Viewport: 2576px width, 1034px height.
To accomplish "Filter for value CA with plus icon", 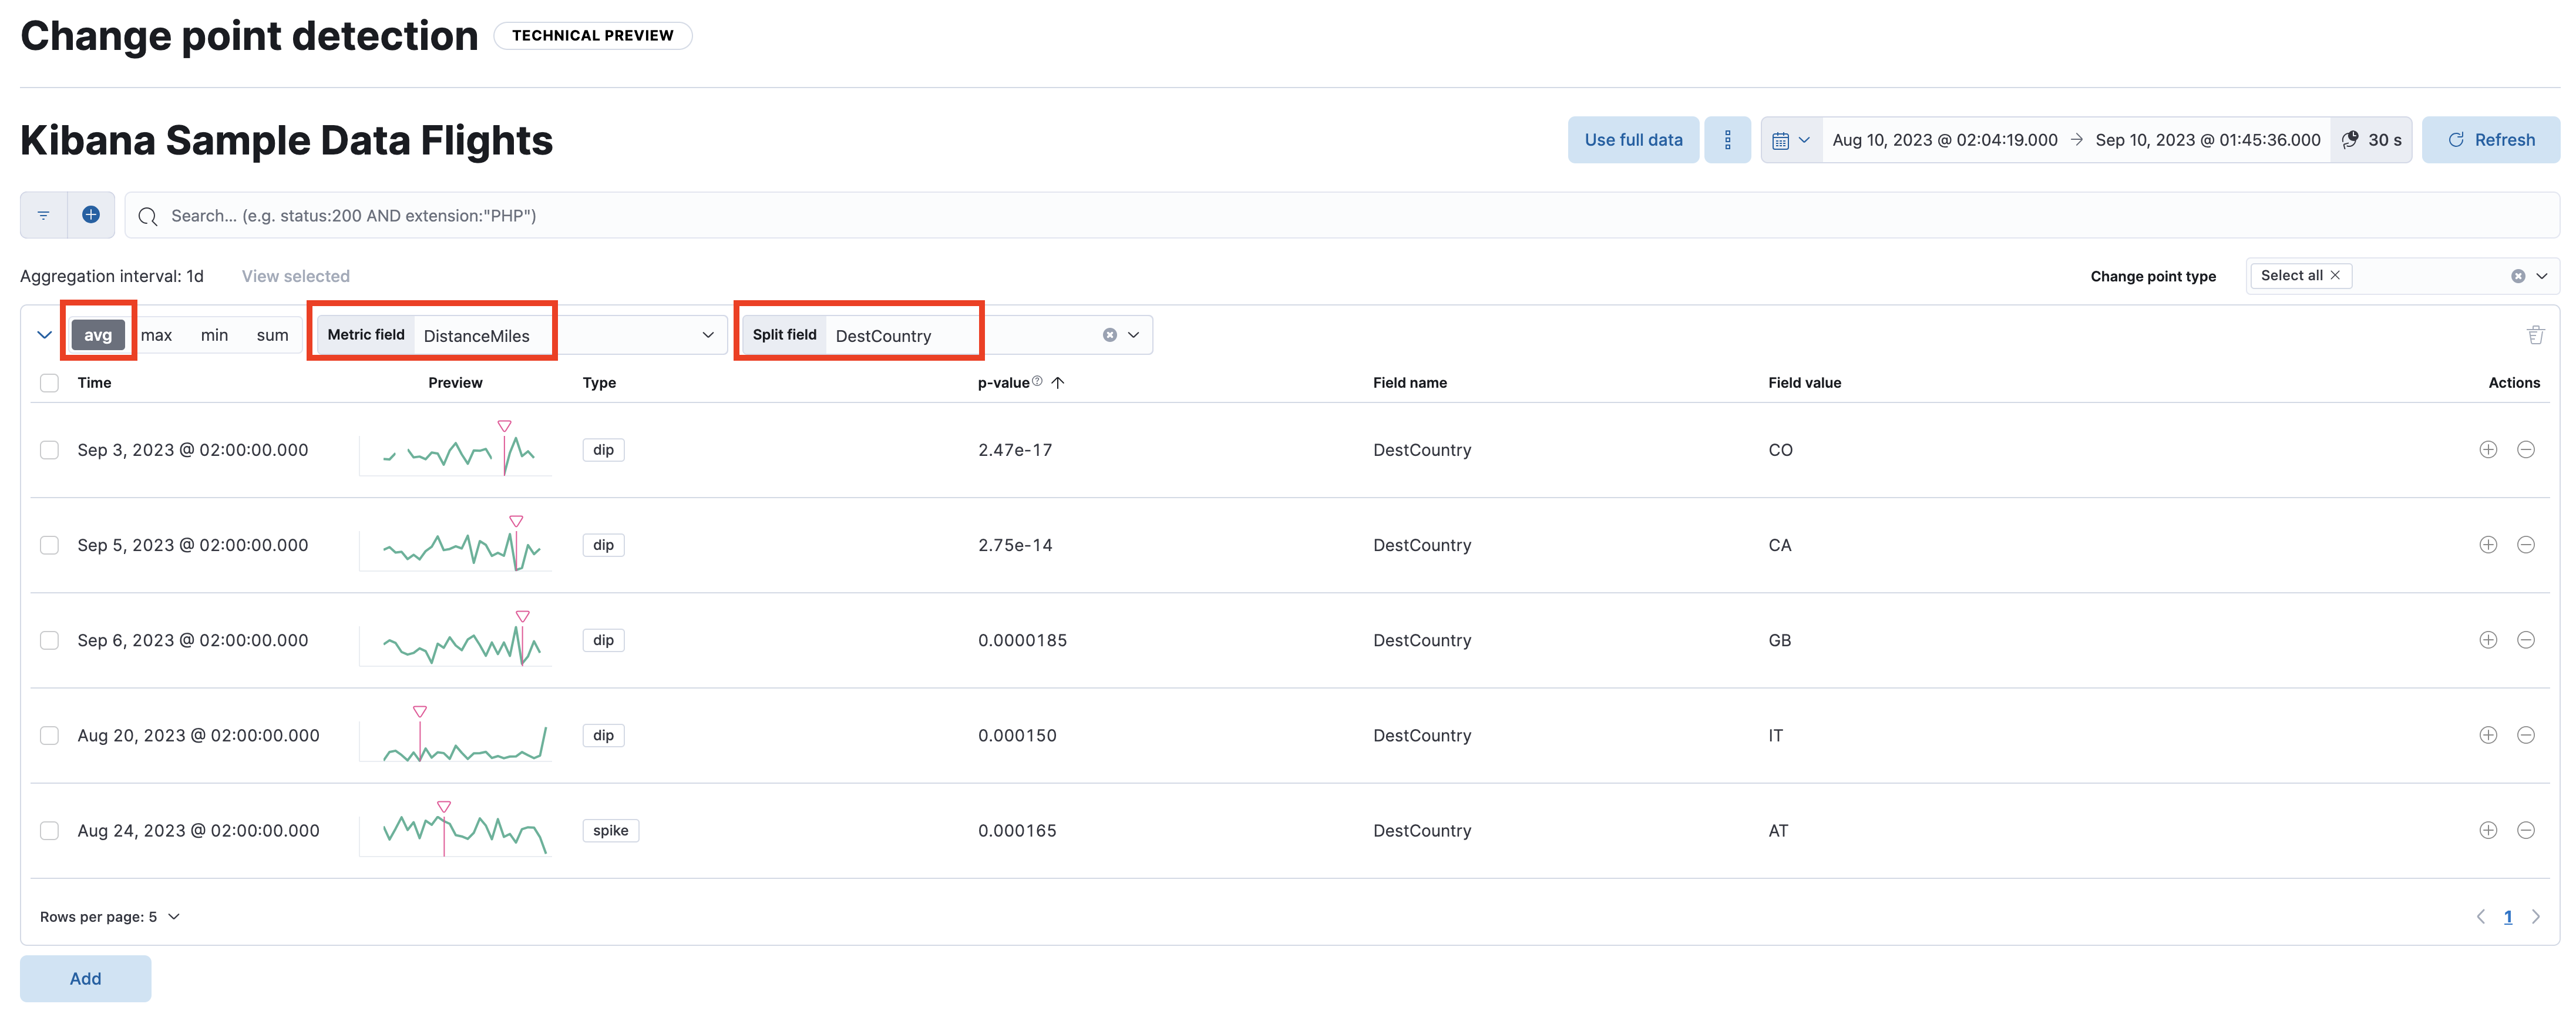I will pos(2488,545).
